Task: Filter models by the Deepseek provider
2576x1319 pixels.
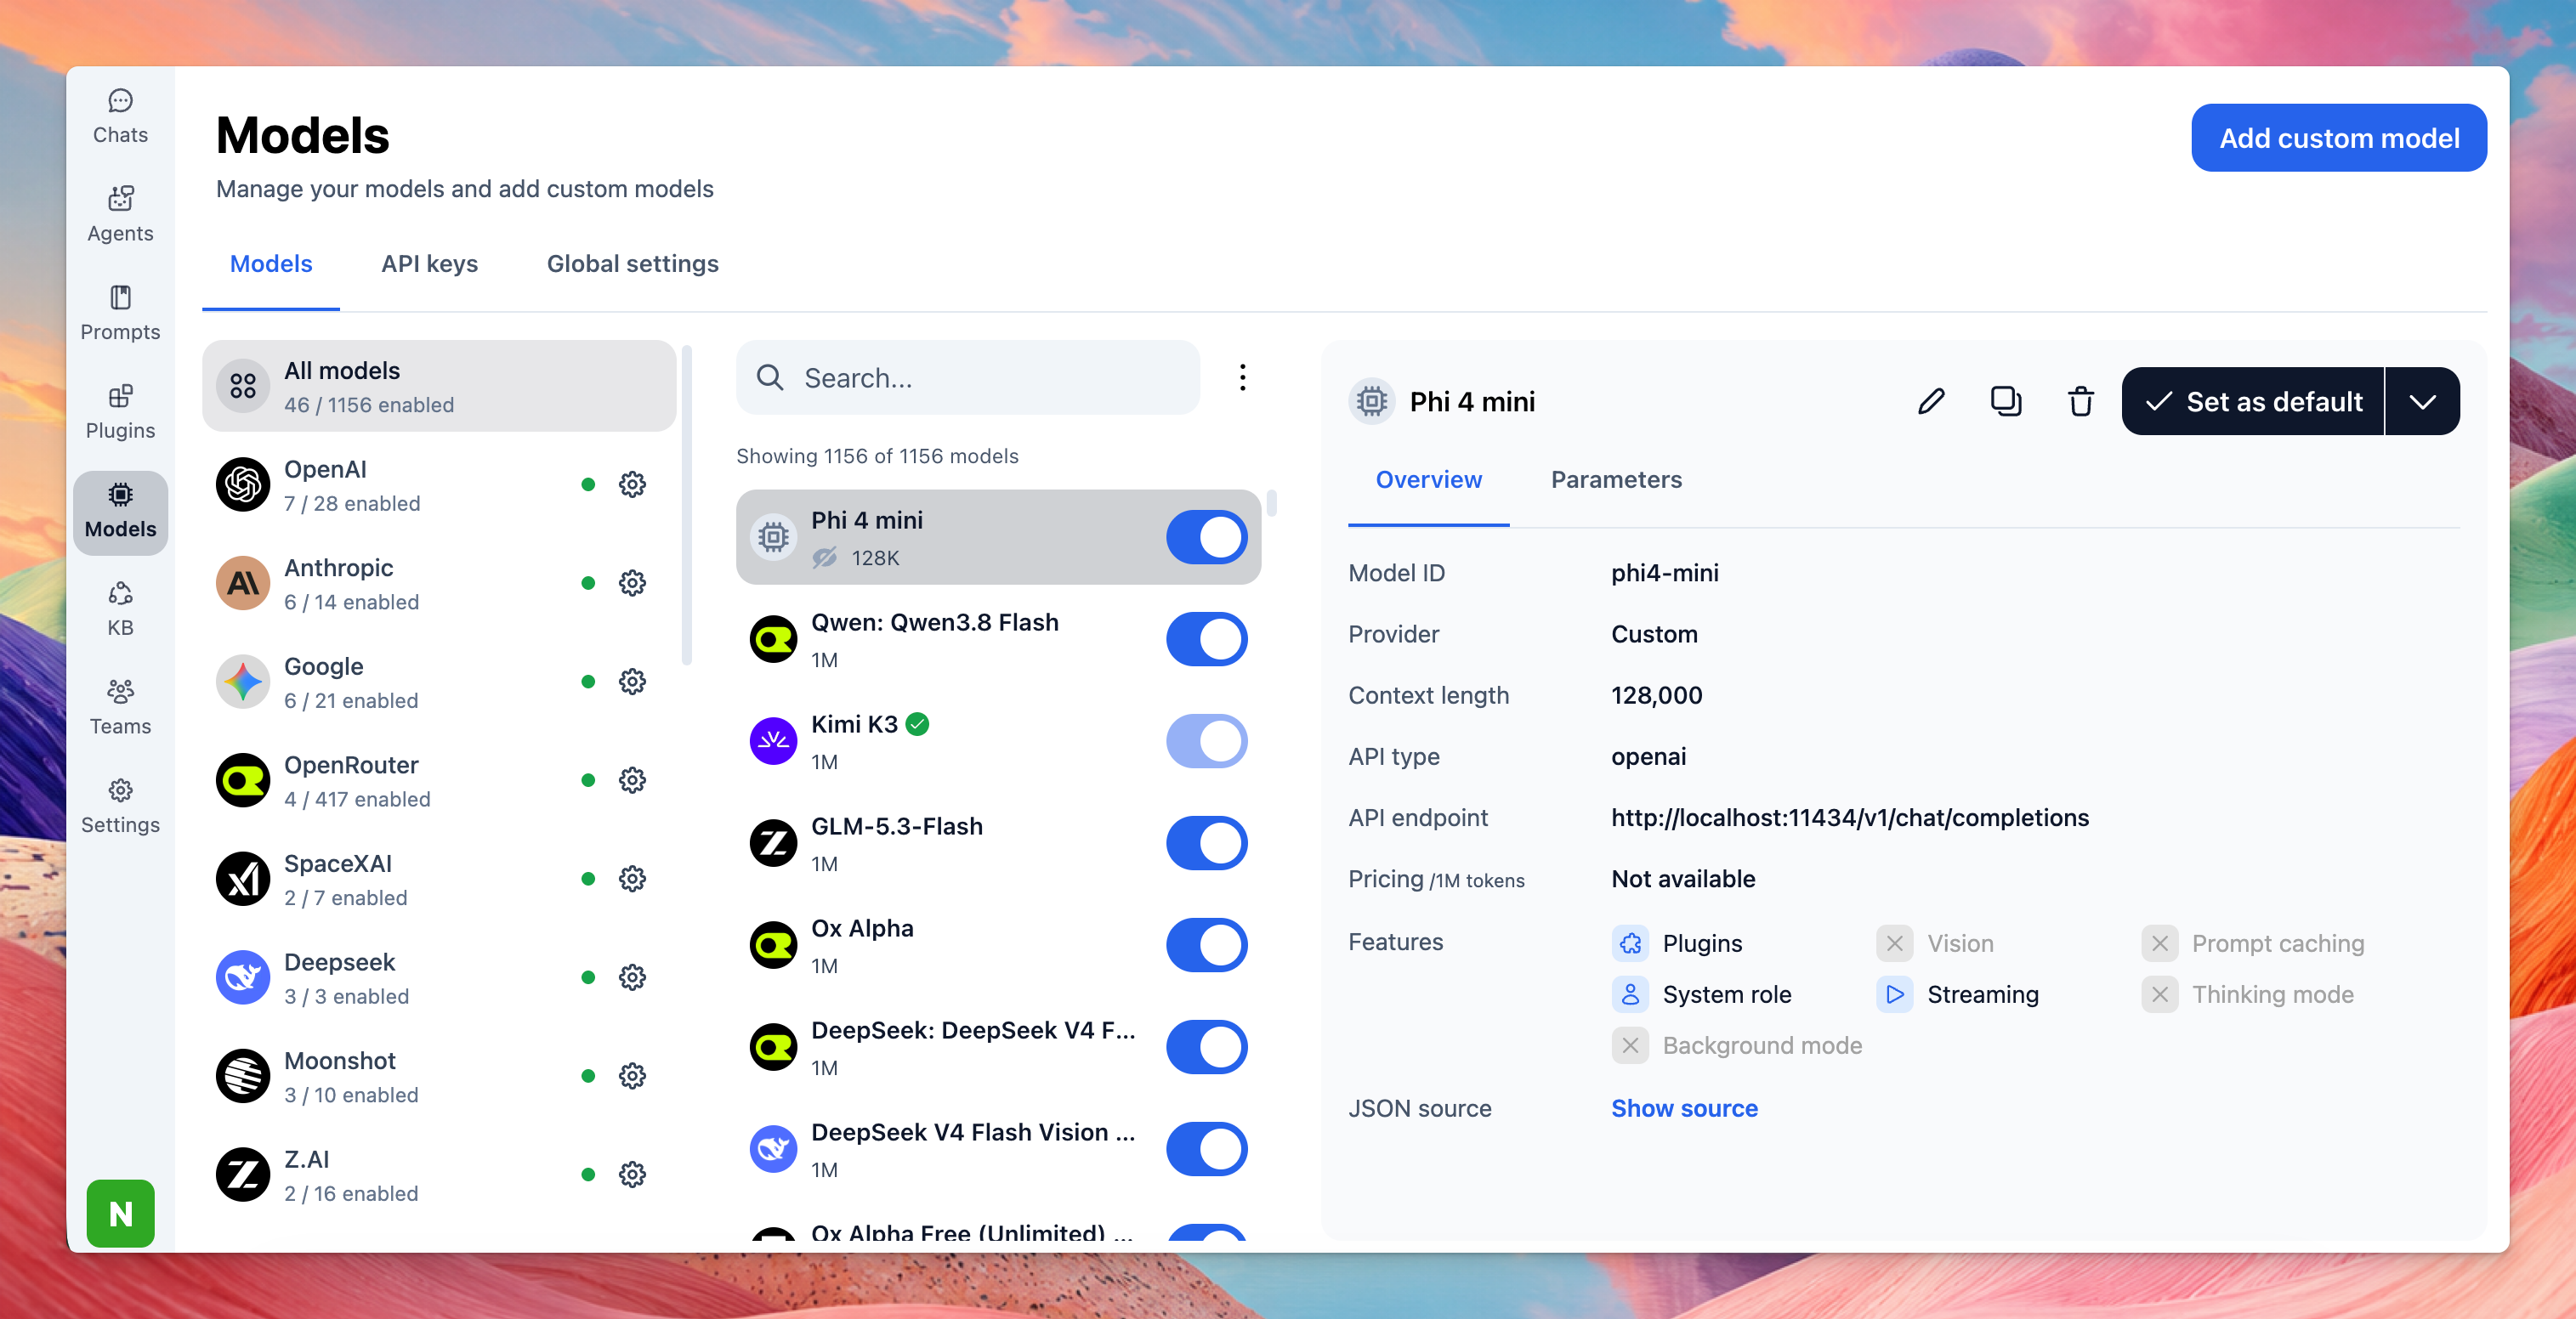Action: 440,977
